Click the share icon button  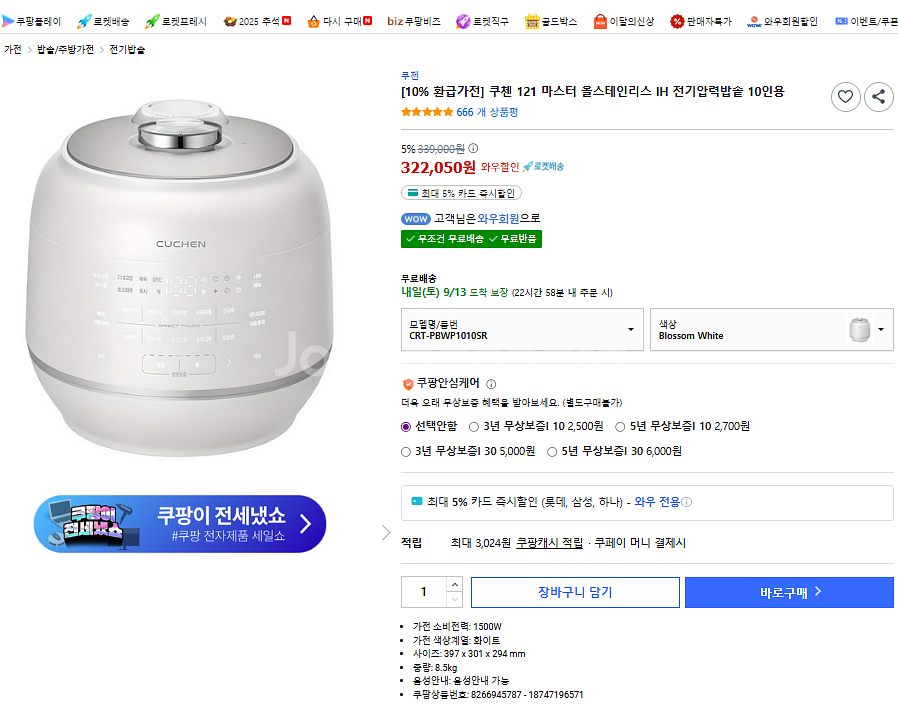(x=878, y=97)
